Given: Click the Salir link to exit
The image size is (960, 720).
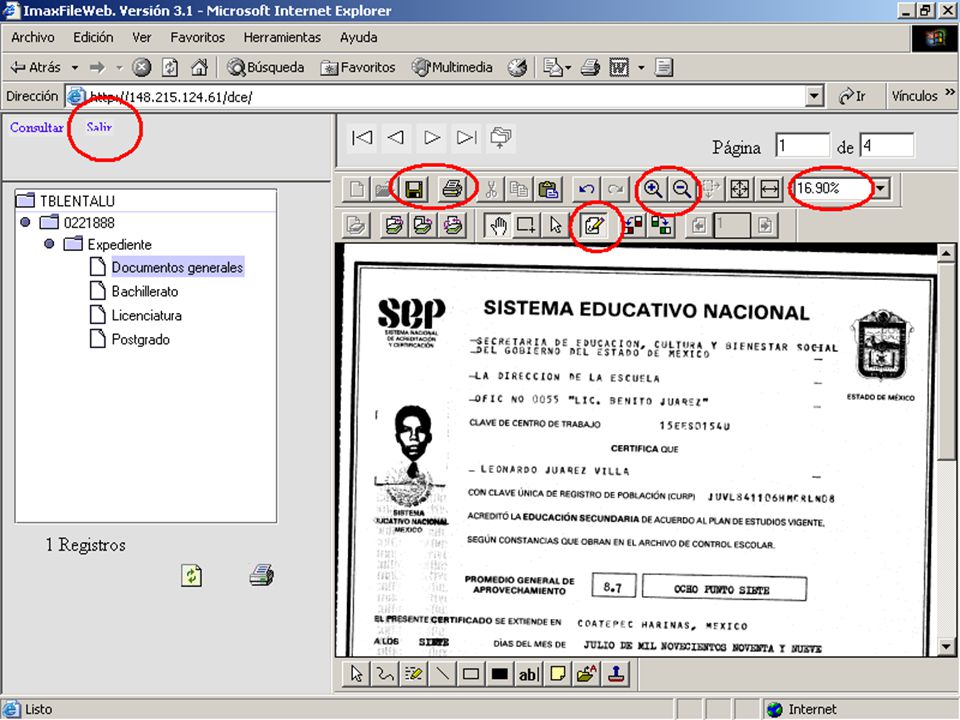Looking at the screenshot, I should pyautogui.click(x=99, y=127).
